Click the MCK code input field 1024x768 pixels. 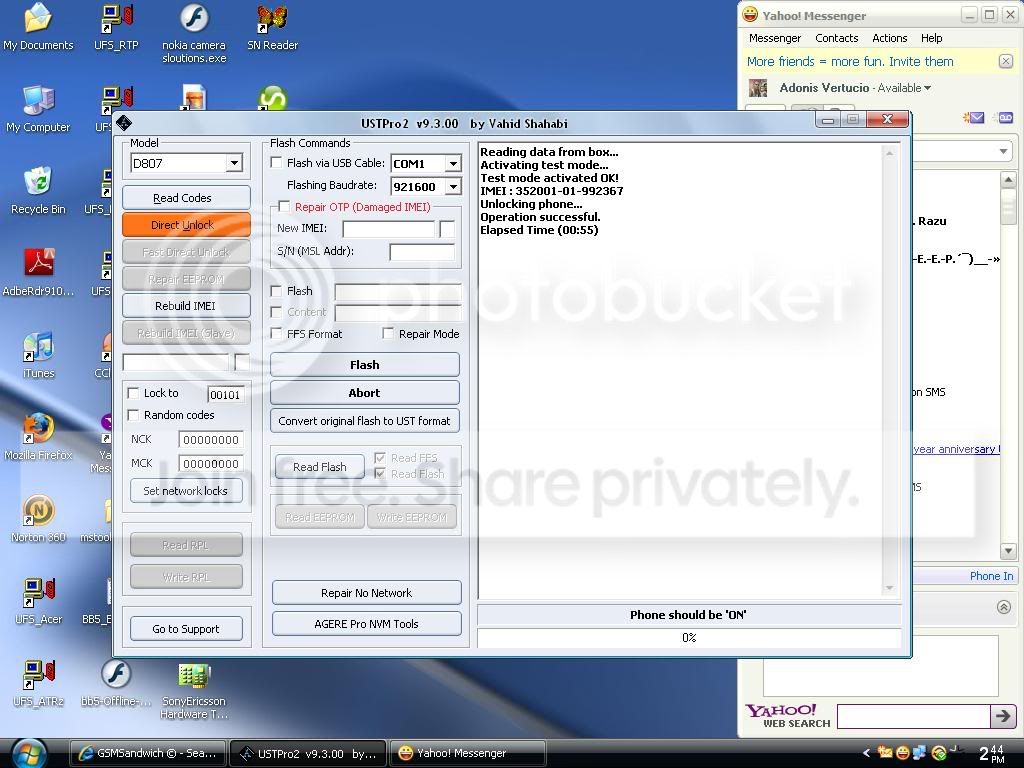(x=211, y=463)
